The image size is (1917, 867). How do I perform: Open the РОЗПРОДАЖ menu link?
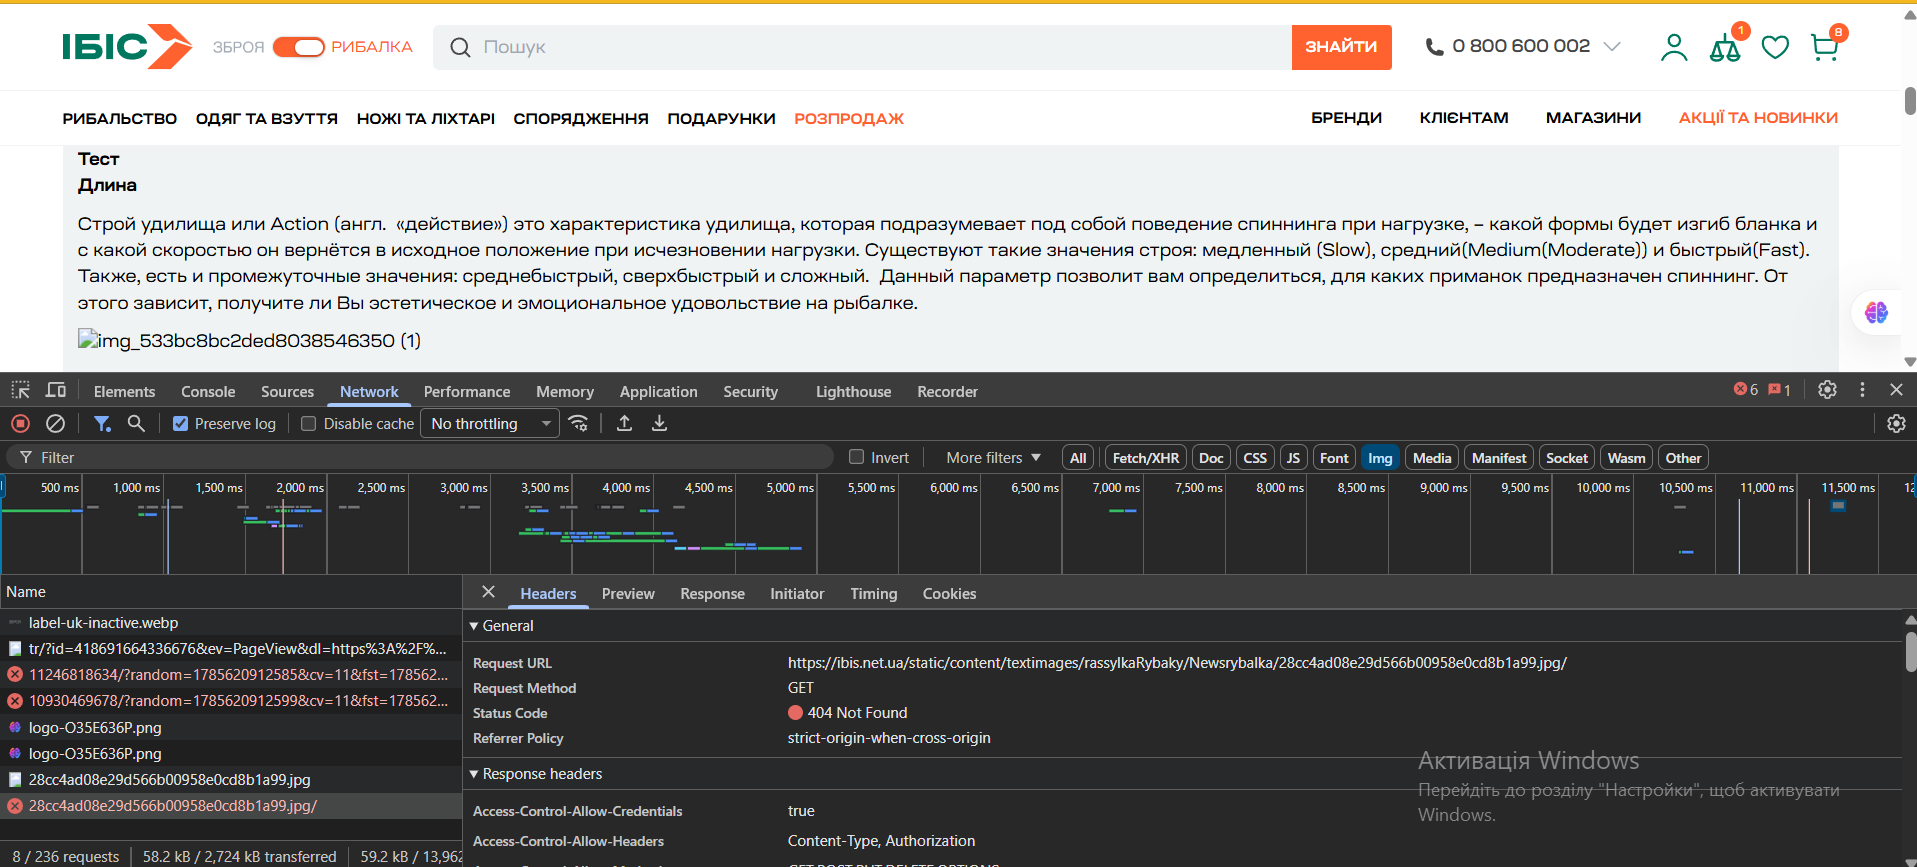[849, 118]
